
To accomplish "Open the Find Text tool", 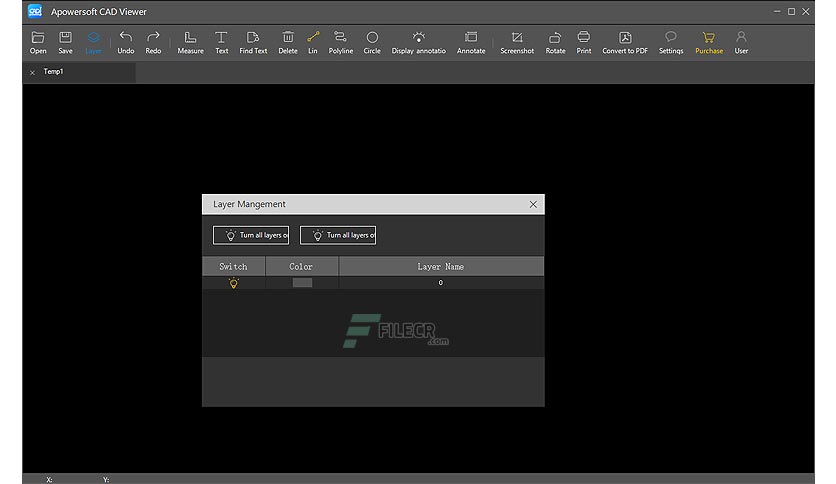I will (253, 42).
